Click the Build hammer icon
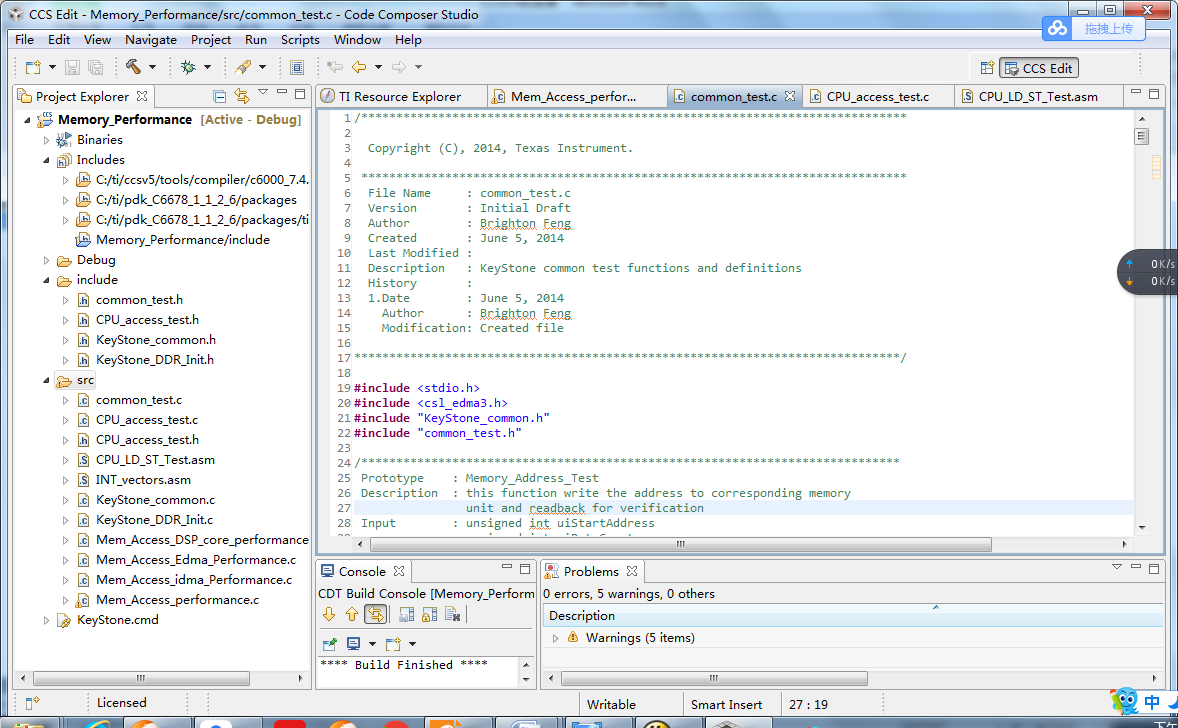Screen dimensions: 1178x728 point(133,67)
